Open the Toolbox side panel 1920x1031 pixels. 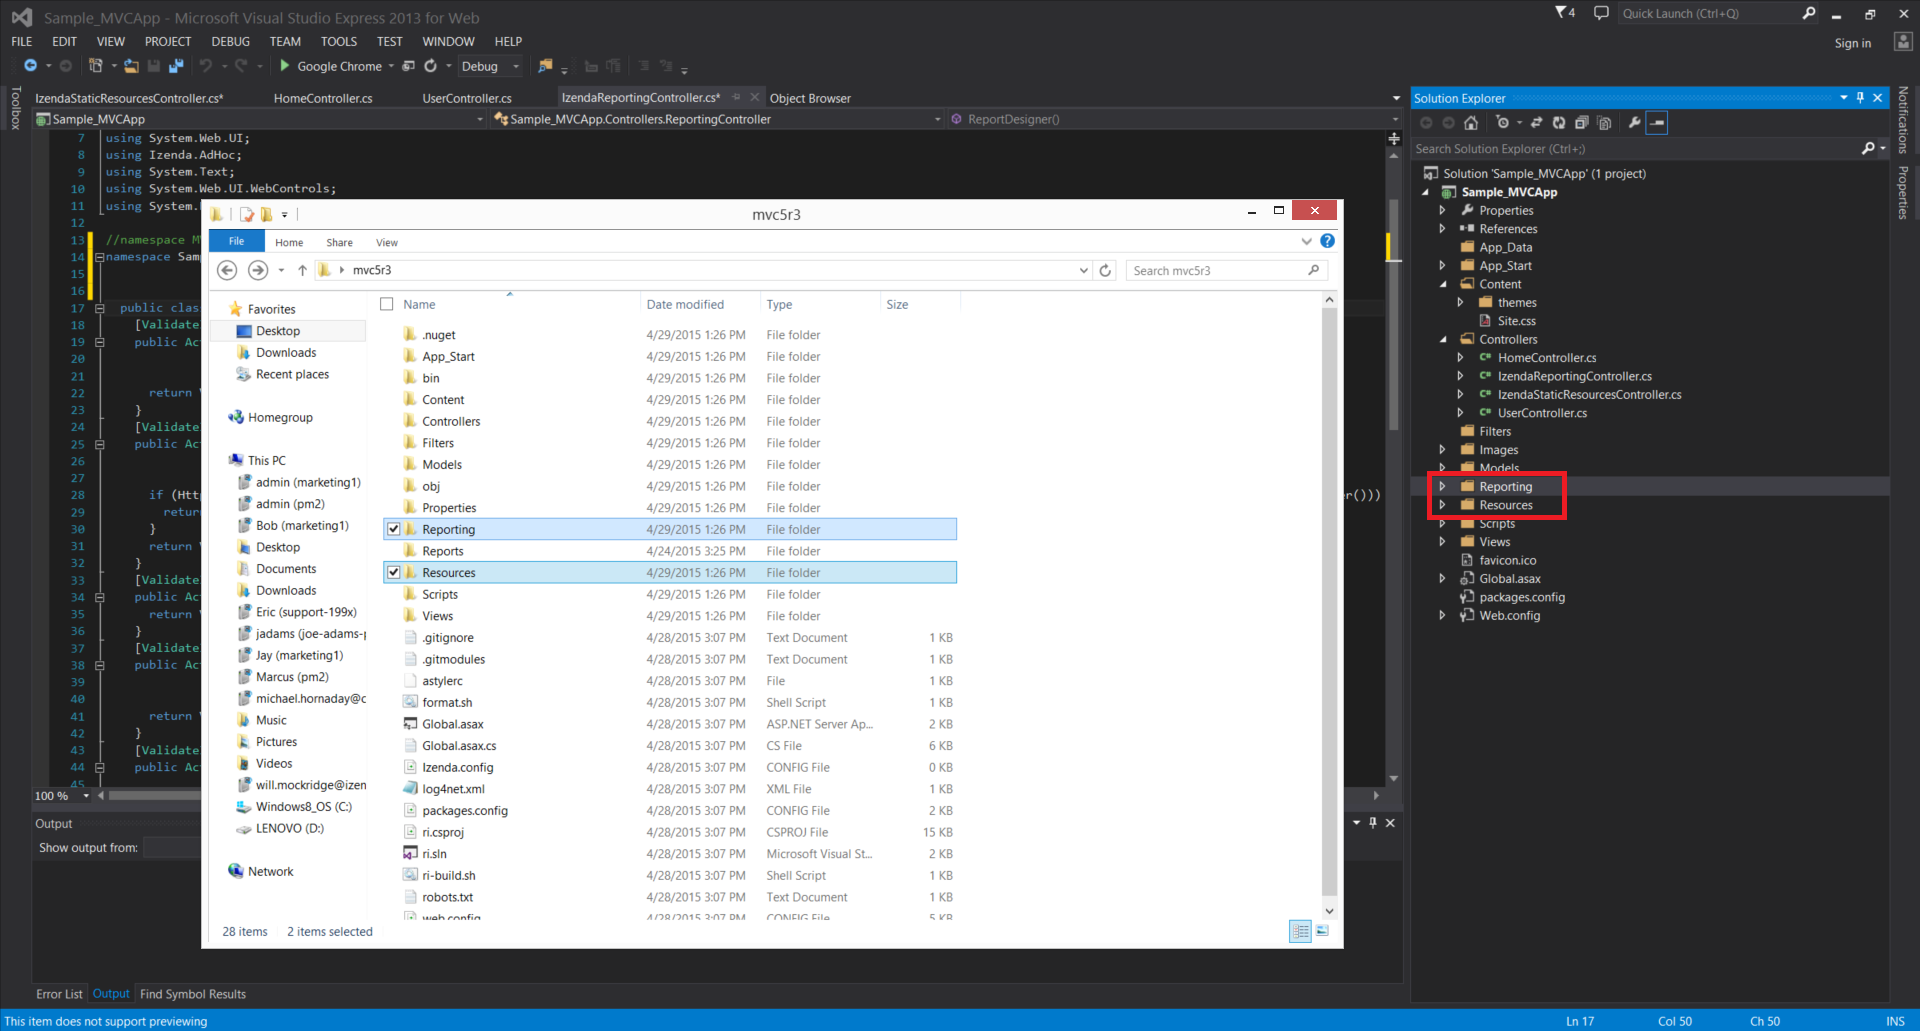tap(15, 108)
